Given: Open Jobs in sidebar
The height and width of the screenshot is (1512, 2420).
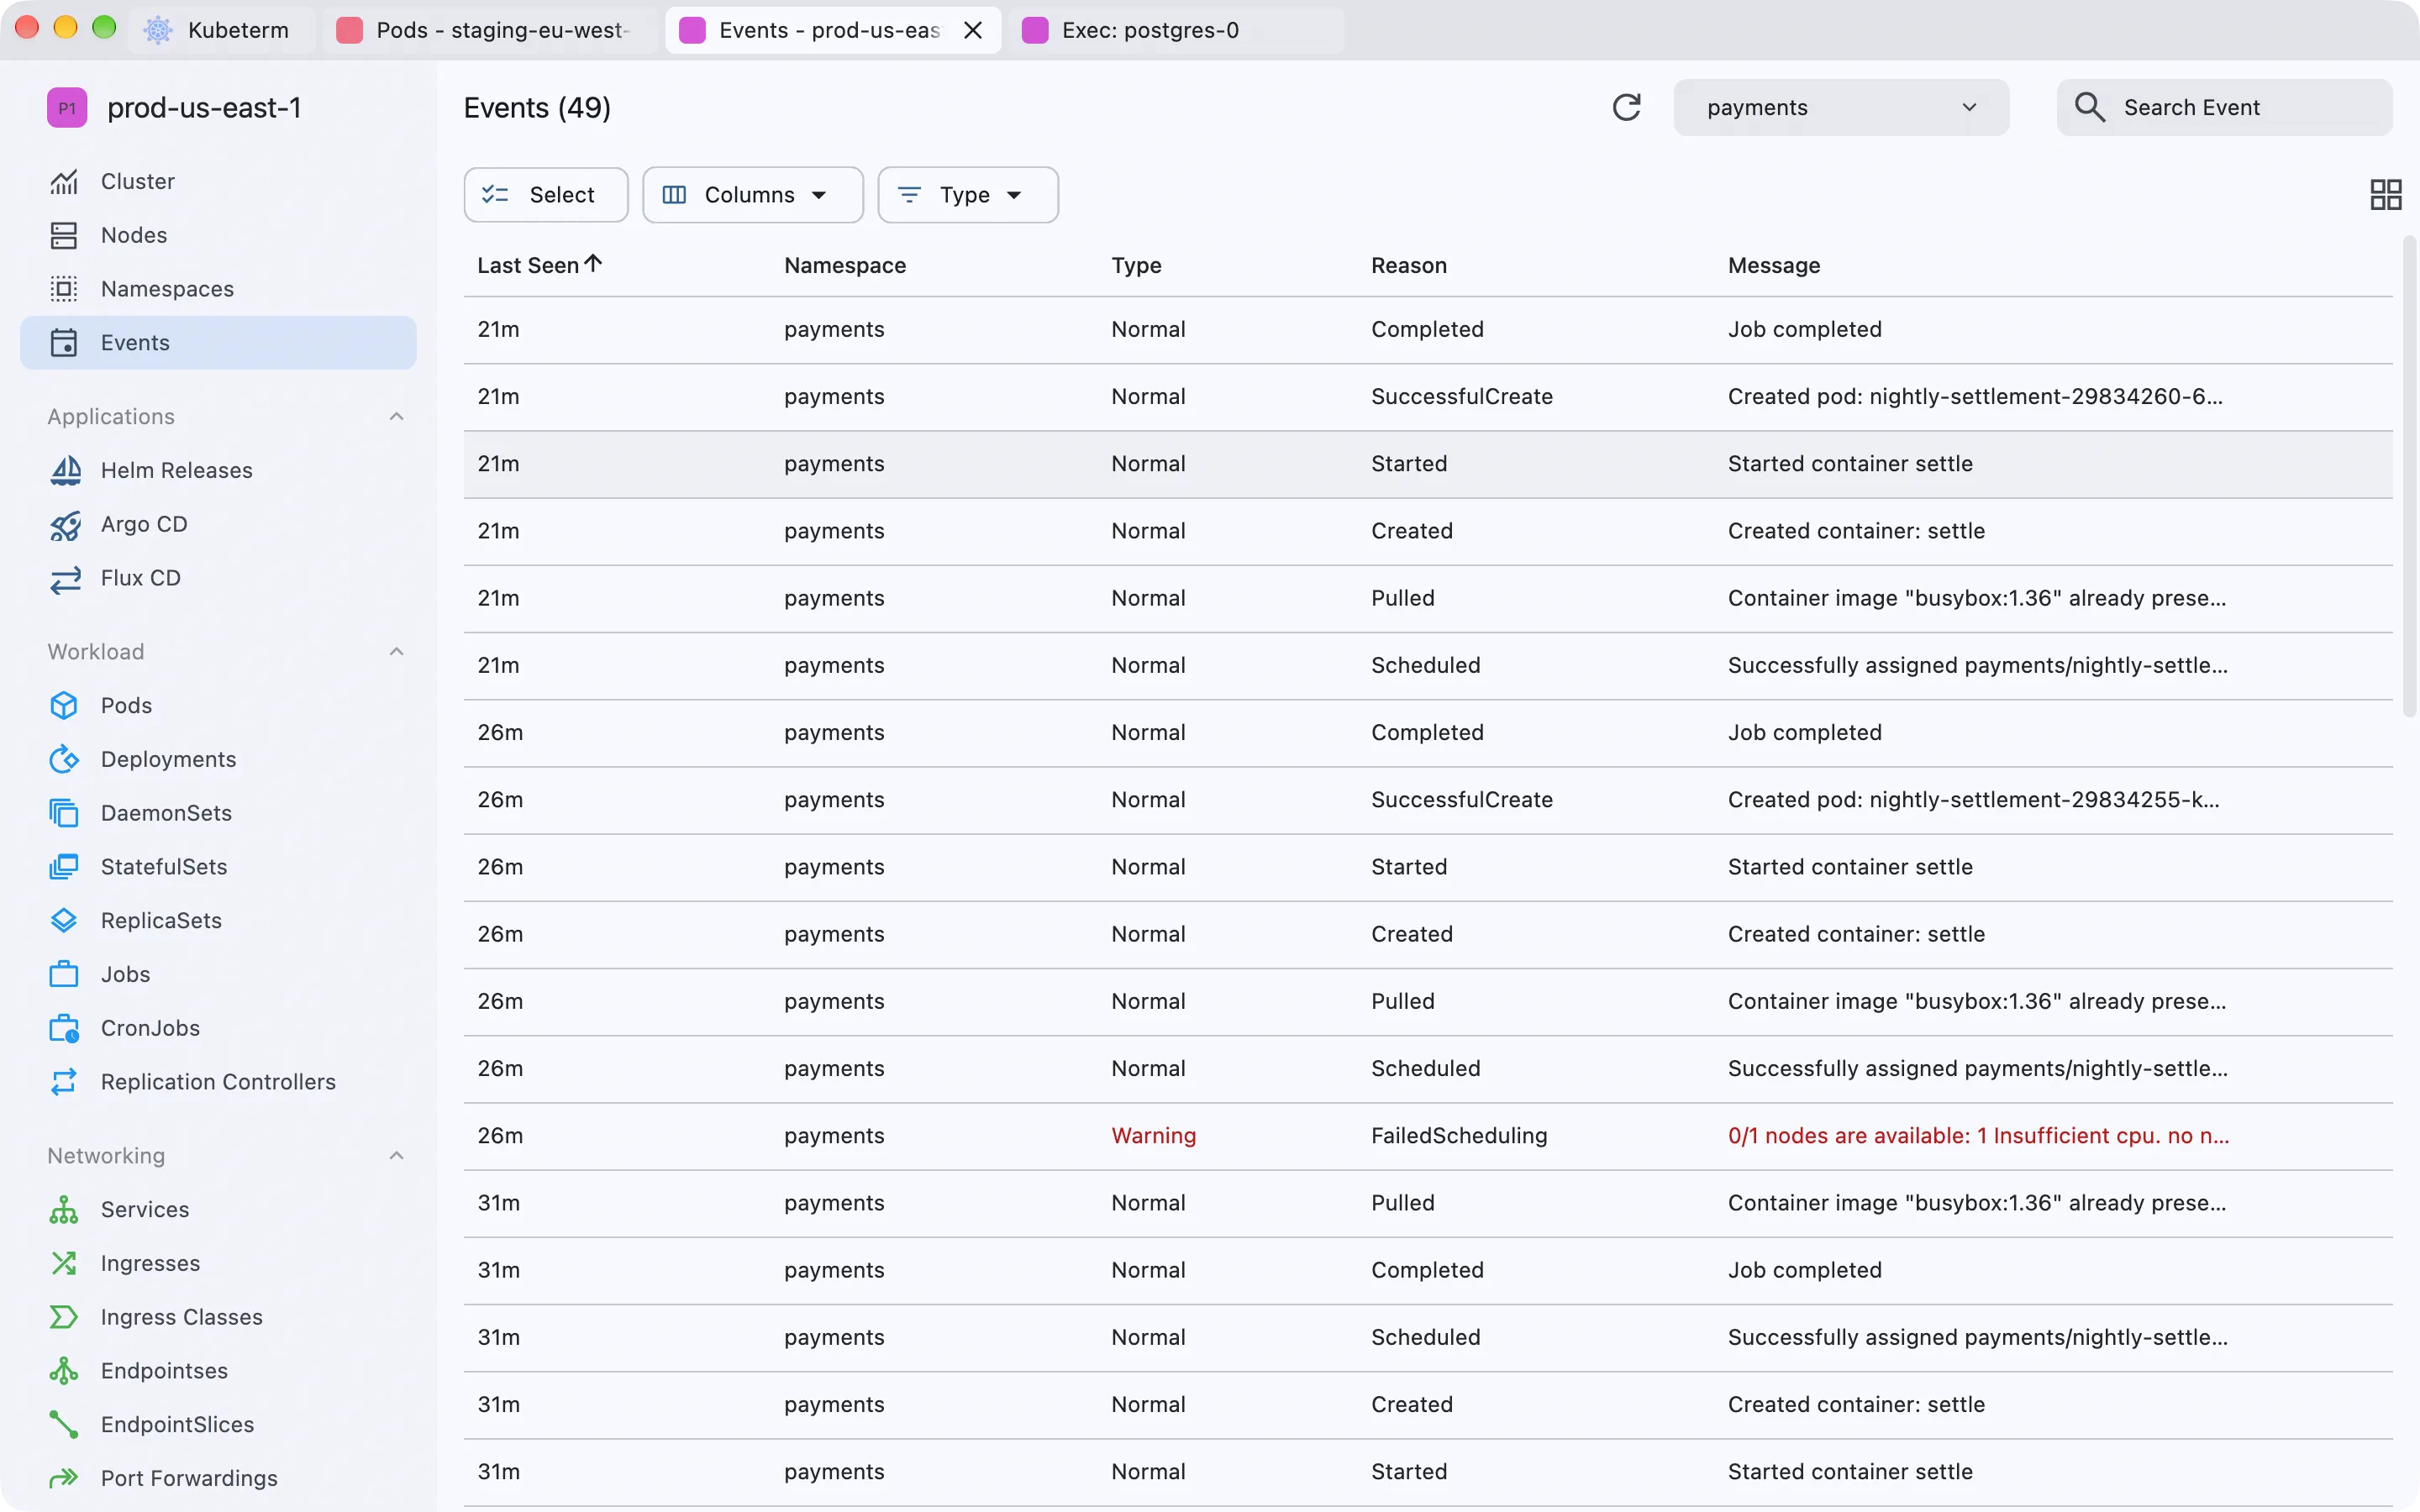Looking at the screenshot, I should coord(218,974).
